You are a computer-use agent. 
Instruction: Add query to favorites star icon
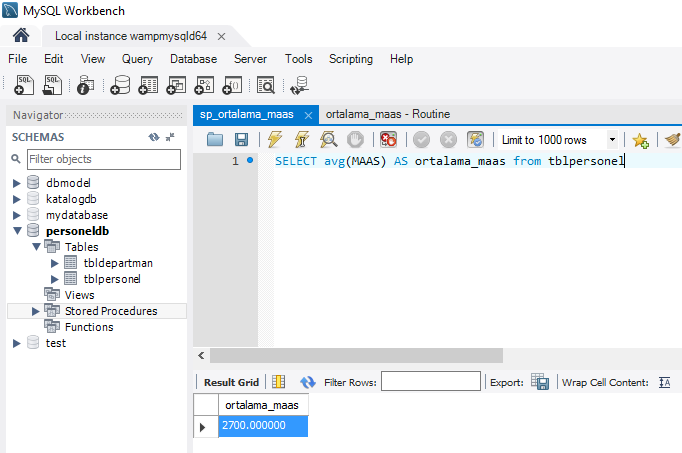(641, 140)
